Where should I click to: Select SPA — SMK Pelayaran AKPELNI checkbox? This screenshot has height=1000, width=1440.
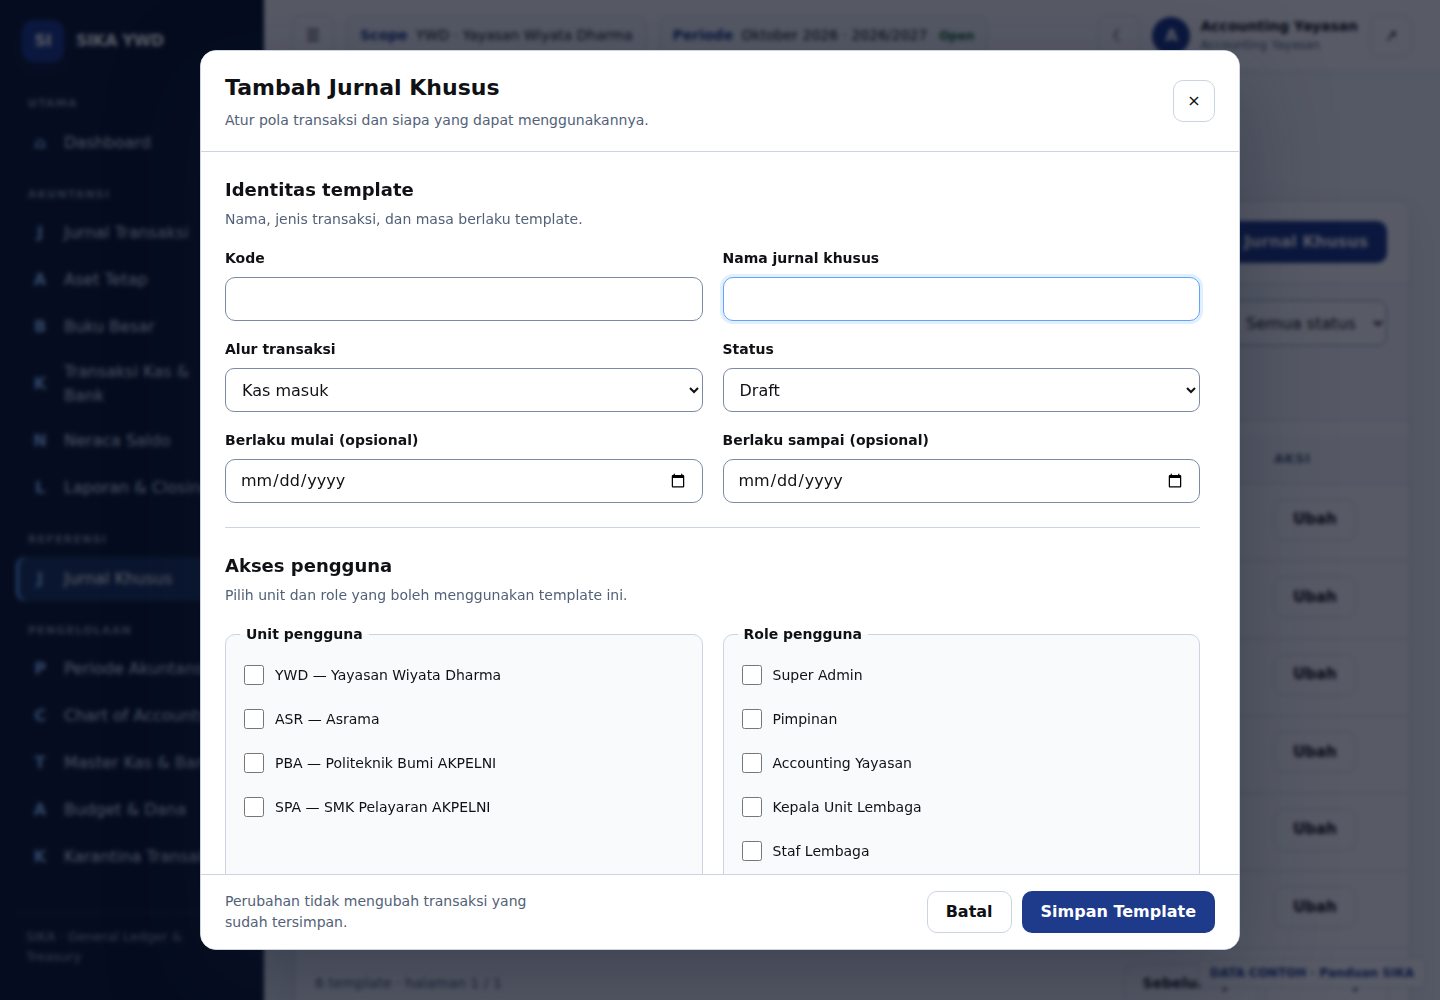point(254,807)
